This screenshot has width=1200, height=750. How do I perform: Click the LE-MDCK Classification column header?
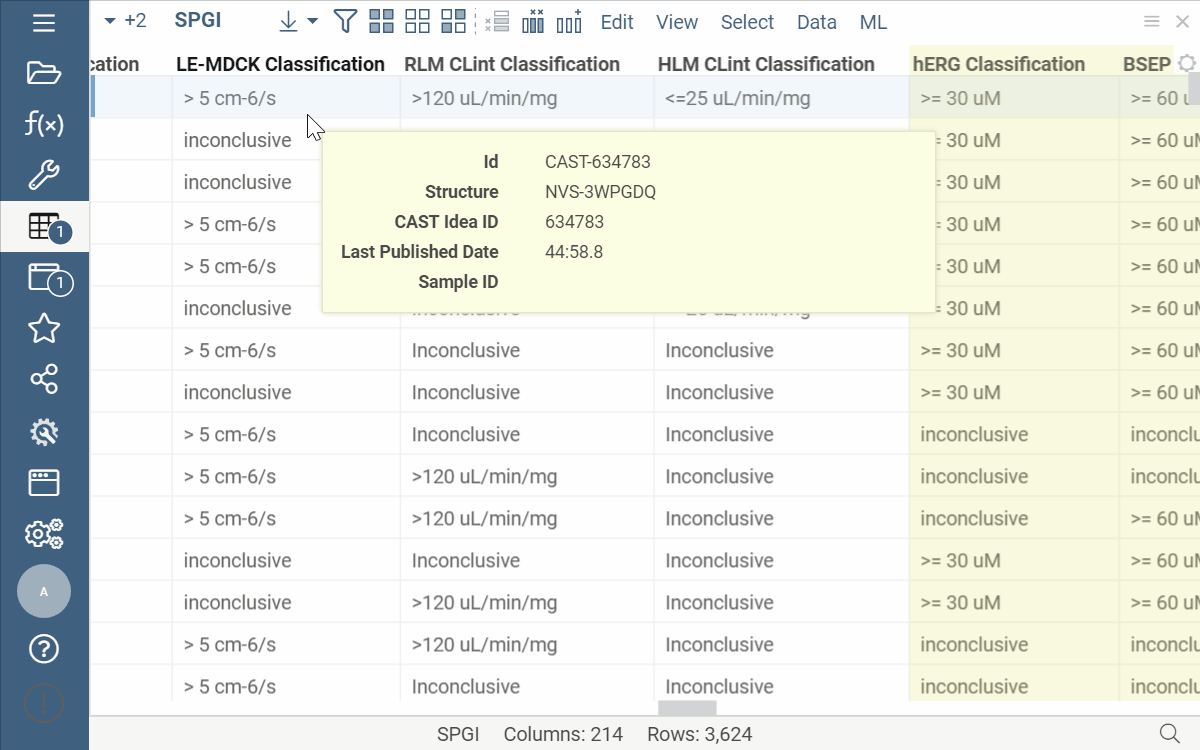(280, 64)
